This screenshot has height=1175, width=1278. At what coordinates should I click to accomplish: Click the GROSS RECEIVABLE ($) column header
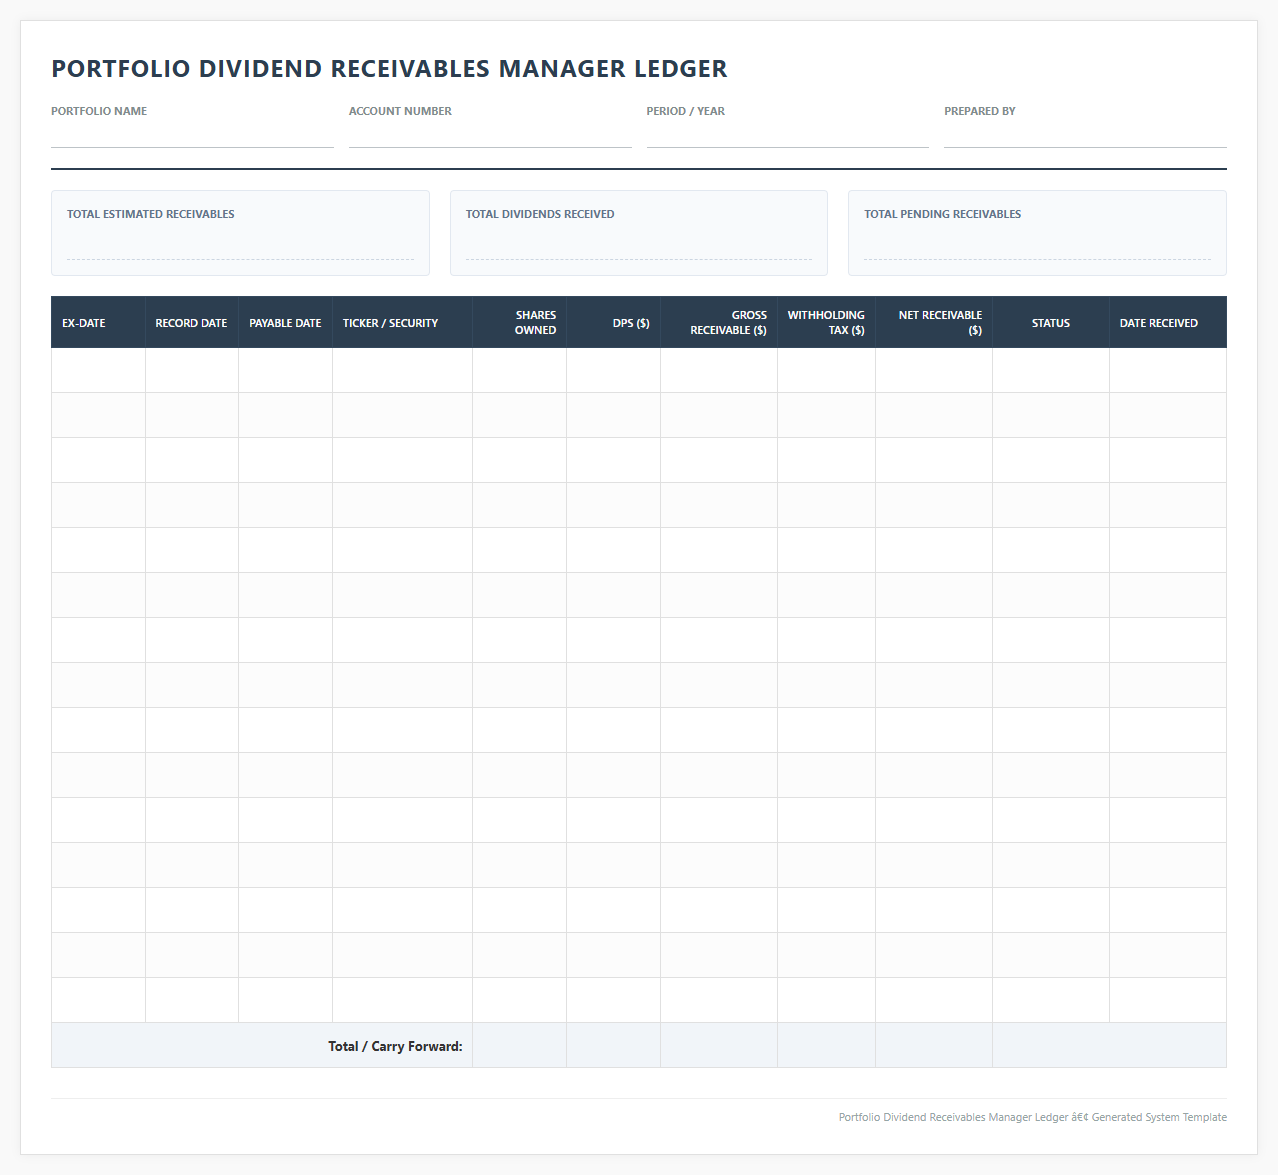[719, 322]
